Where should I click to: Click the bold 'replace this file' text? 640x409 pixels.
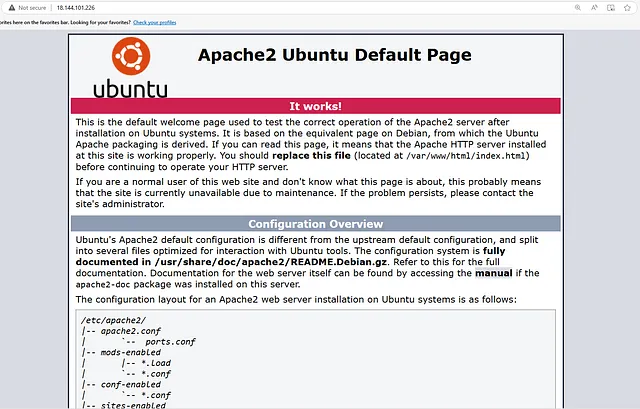(311, 156)
